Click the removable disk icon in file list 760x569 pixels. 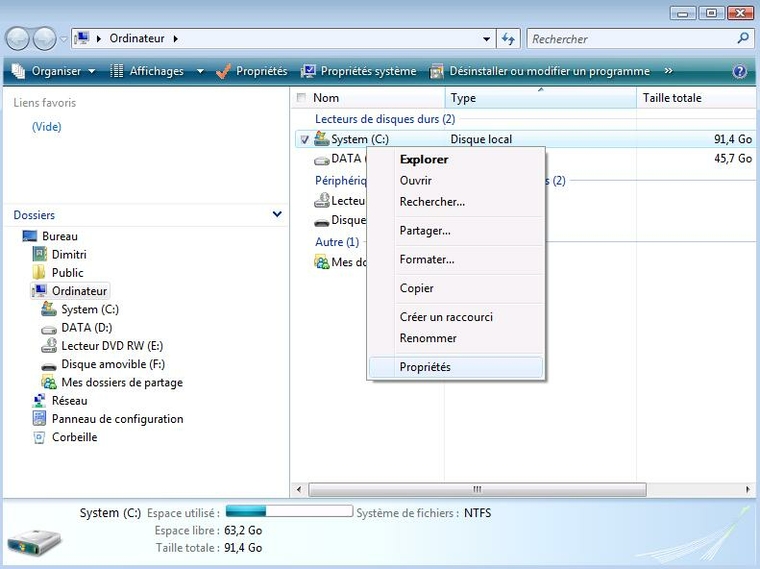tap(322, 222)
